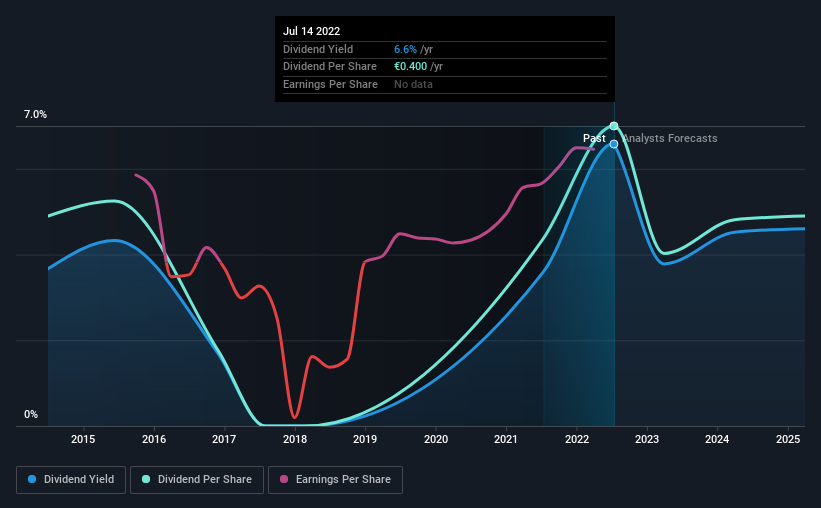Image resolution: width=821 pixels, height=508 pixels.
Task: Click the Jul 14 2022 tooltip date
Action: point(312,31)
